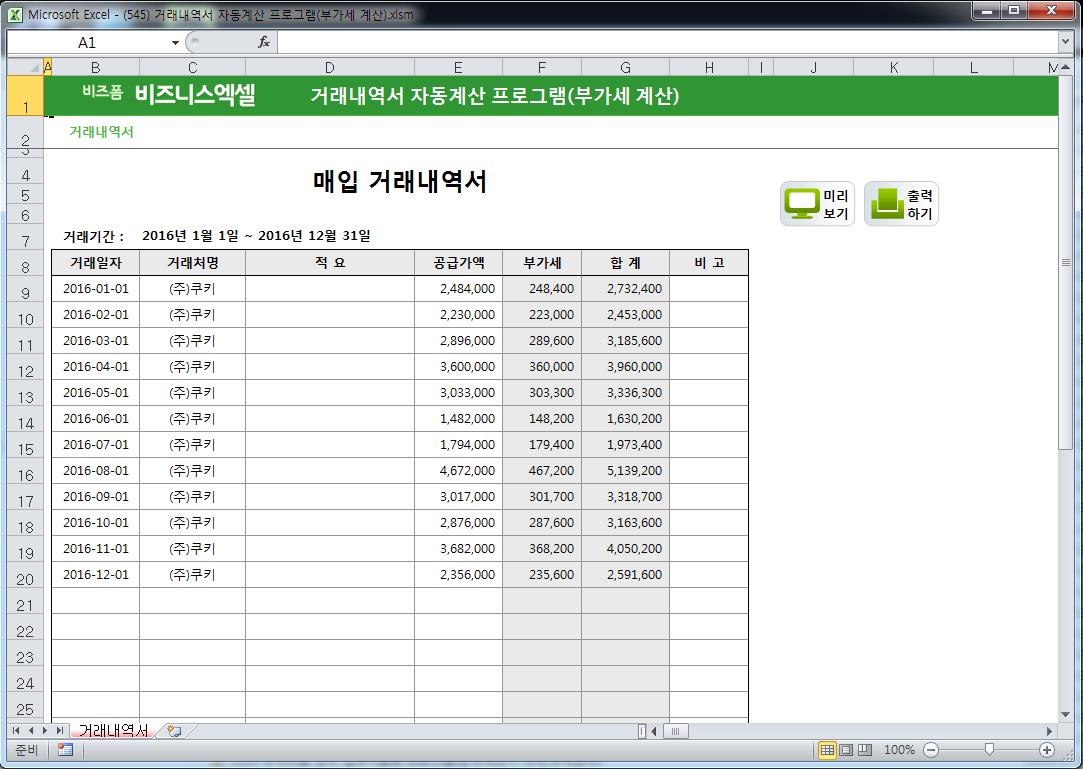Switch to Page Layout view

tap(846, 750)
